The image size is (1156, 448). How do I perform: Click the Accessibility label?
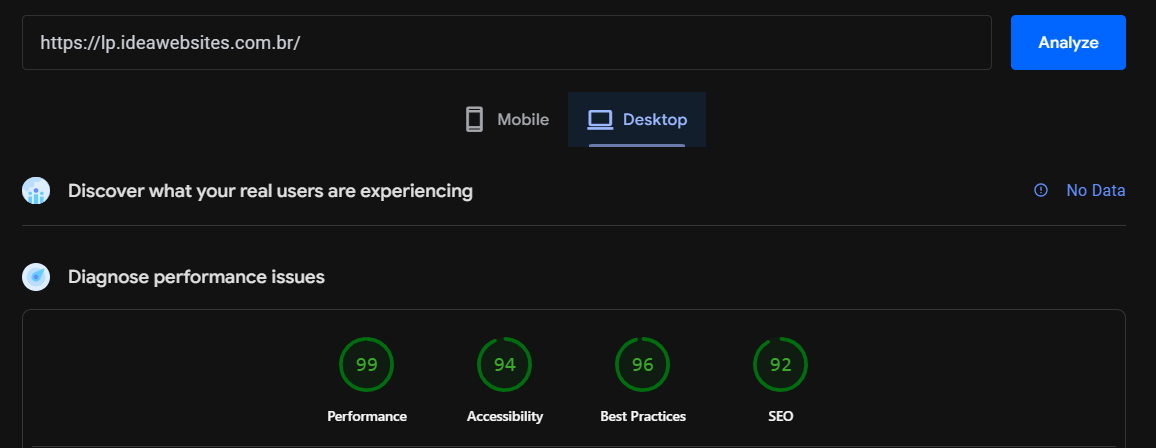tap(504, 416)
